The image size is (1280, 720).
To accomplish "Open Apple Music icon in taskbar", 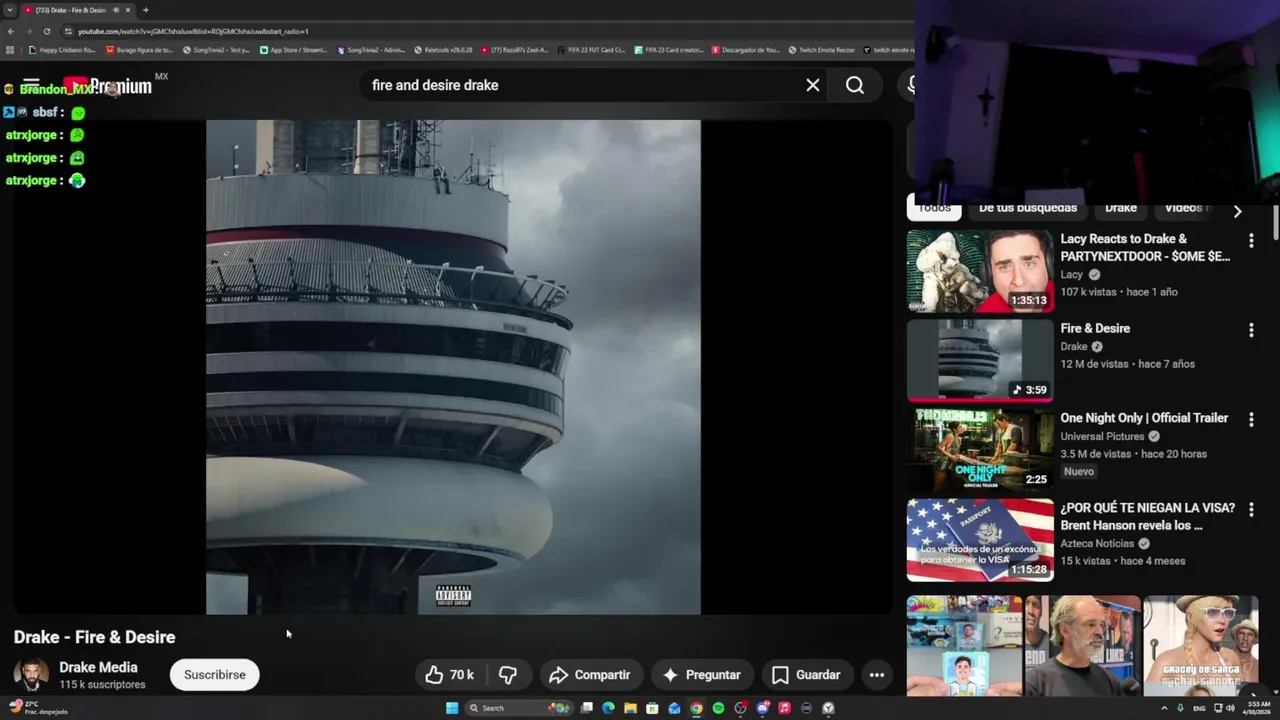I will (784, 708).
